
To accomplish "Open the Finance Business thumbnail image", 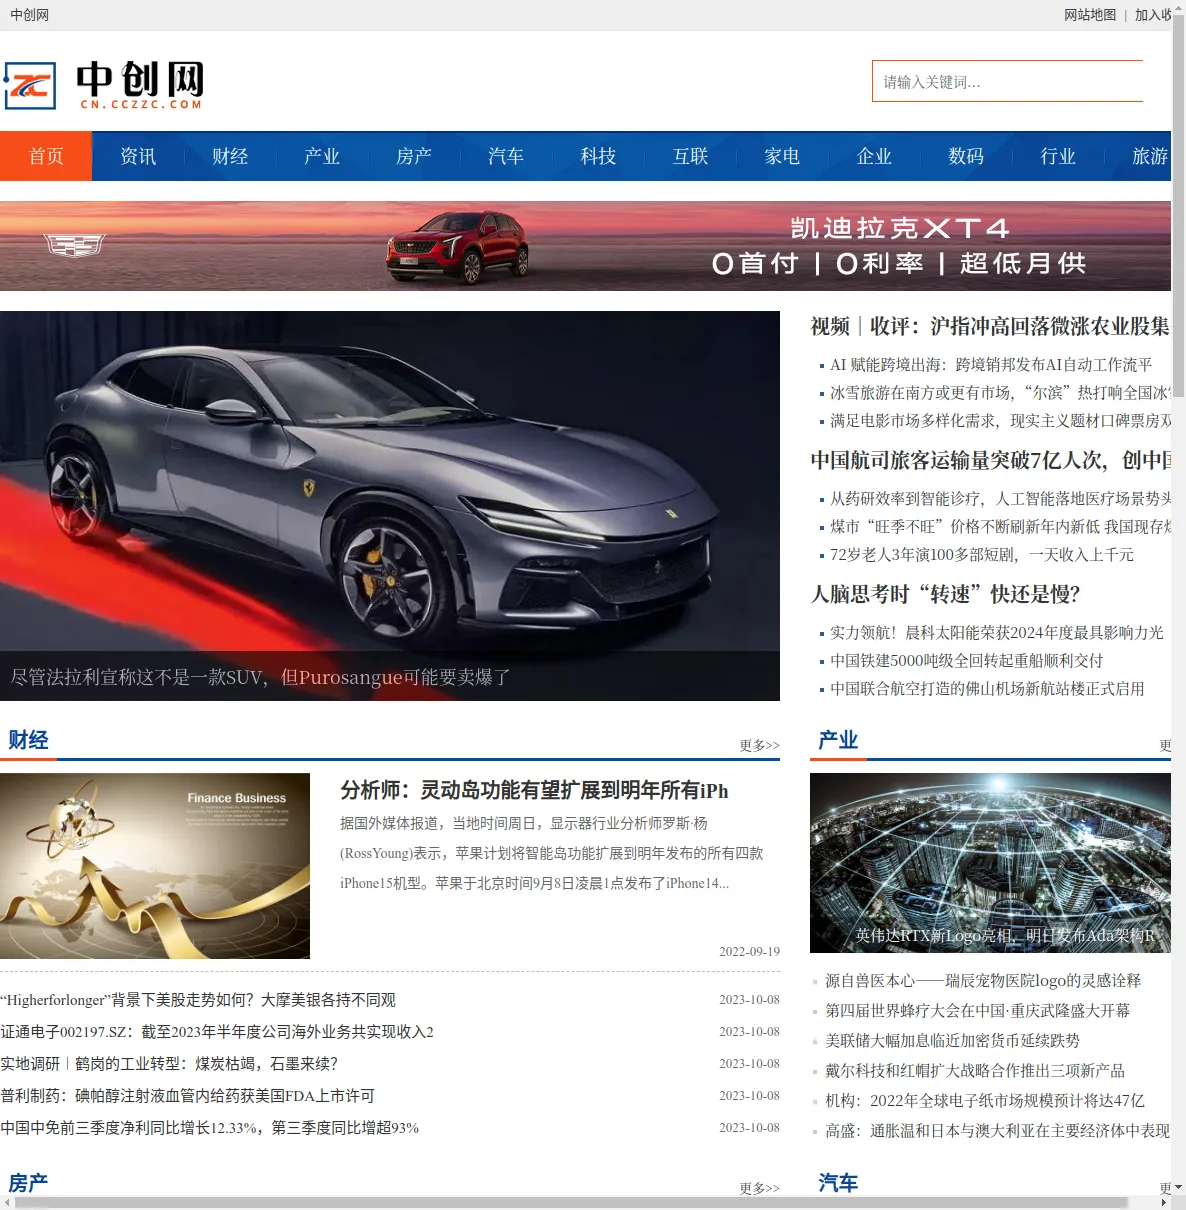I will click(155, 866).
